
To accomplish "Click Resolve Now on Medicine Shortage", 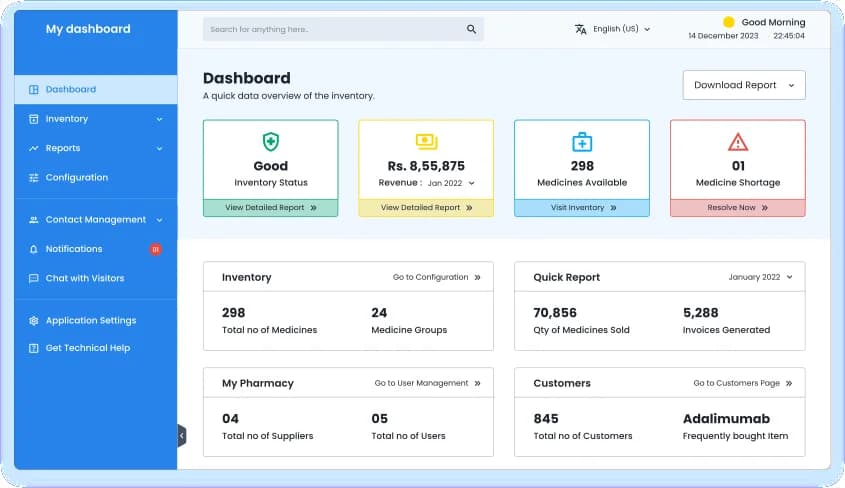I will click(736, 208).
